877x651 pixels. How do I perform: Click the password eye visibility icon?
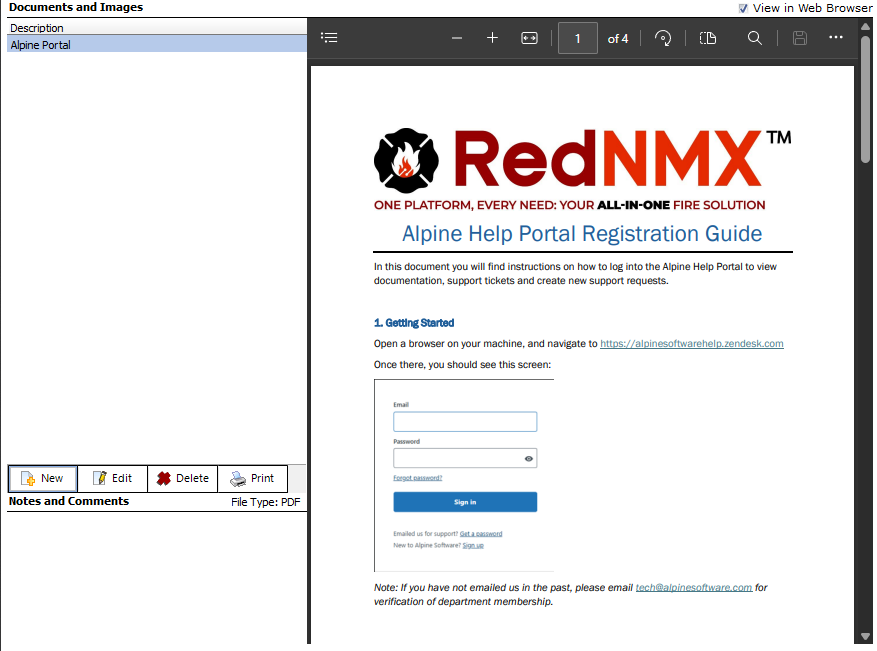(x=529, y=459)
